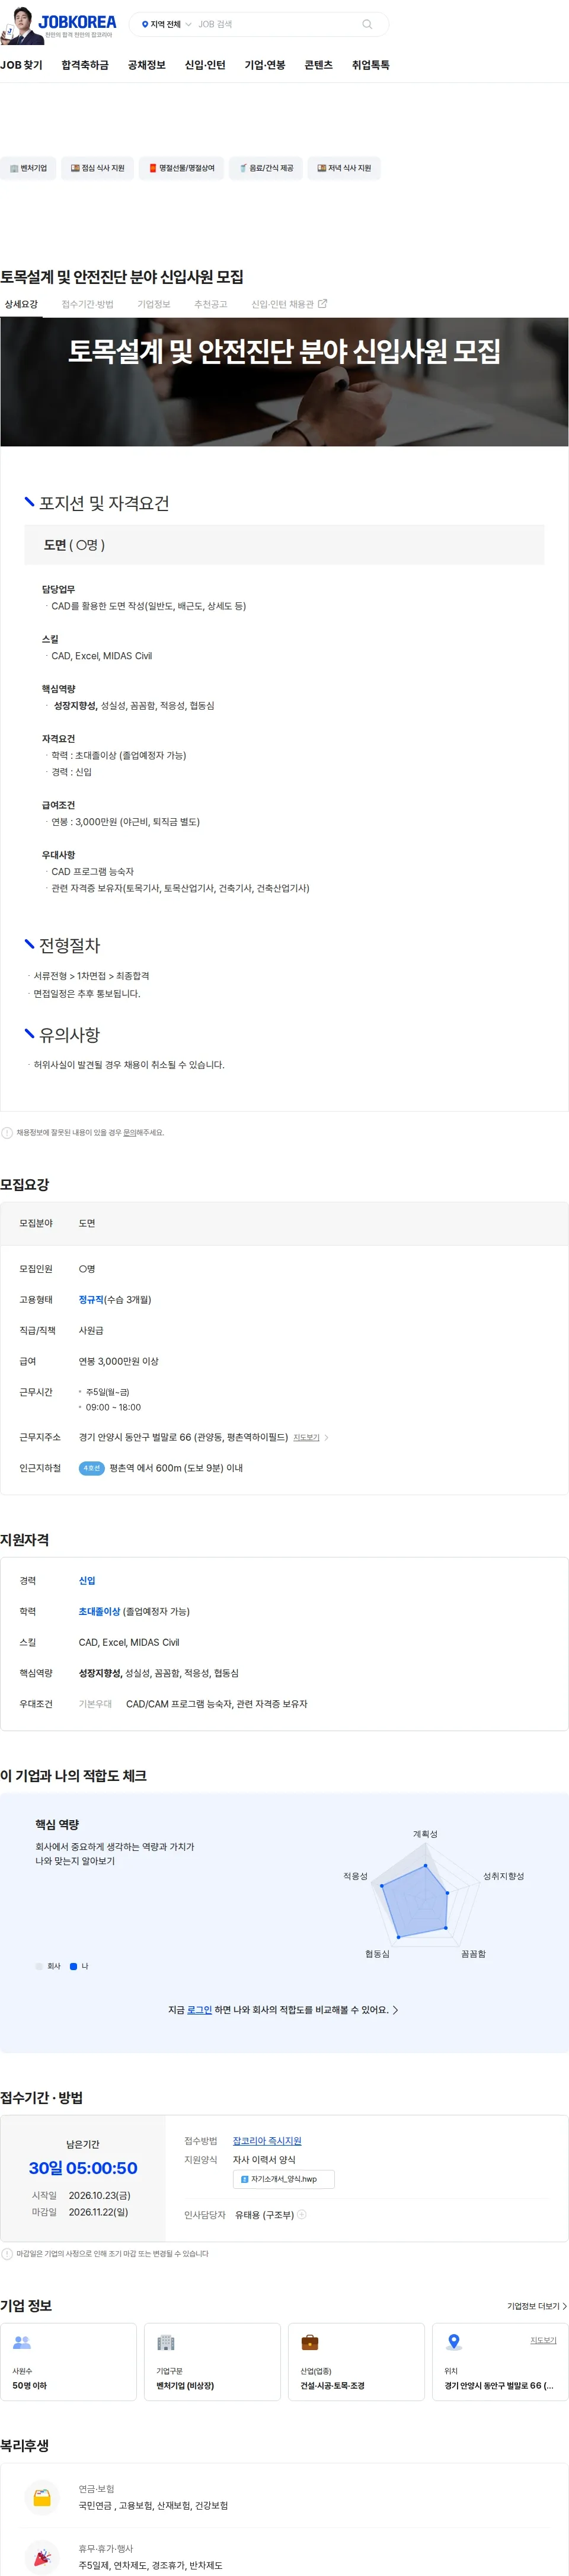Viewport: 569px width, 2576px height.
Task: Click the 휴무·휴가·행사 benefits icon
Action: [x=42, y=2557]
